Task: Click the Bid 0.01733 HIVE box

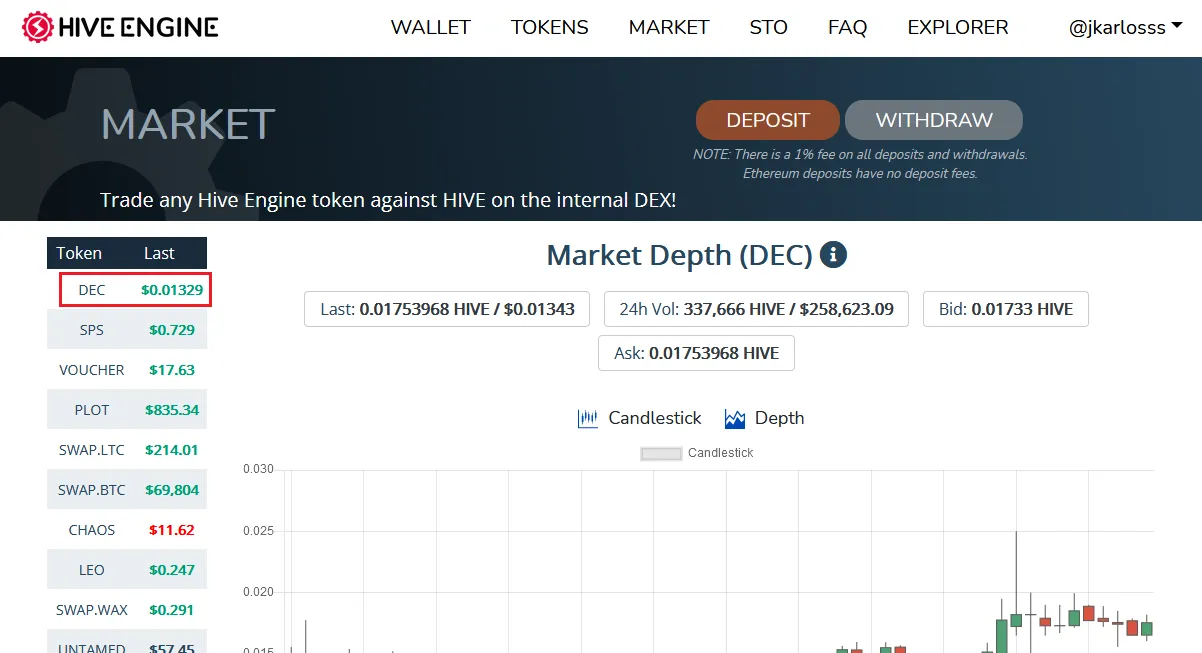Action: pos(1005,309)
